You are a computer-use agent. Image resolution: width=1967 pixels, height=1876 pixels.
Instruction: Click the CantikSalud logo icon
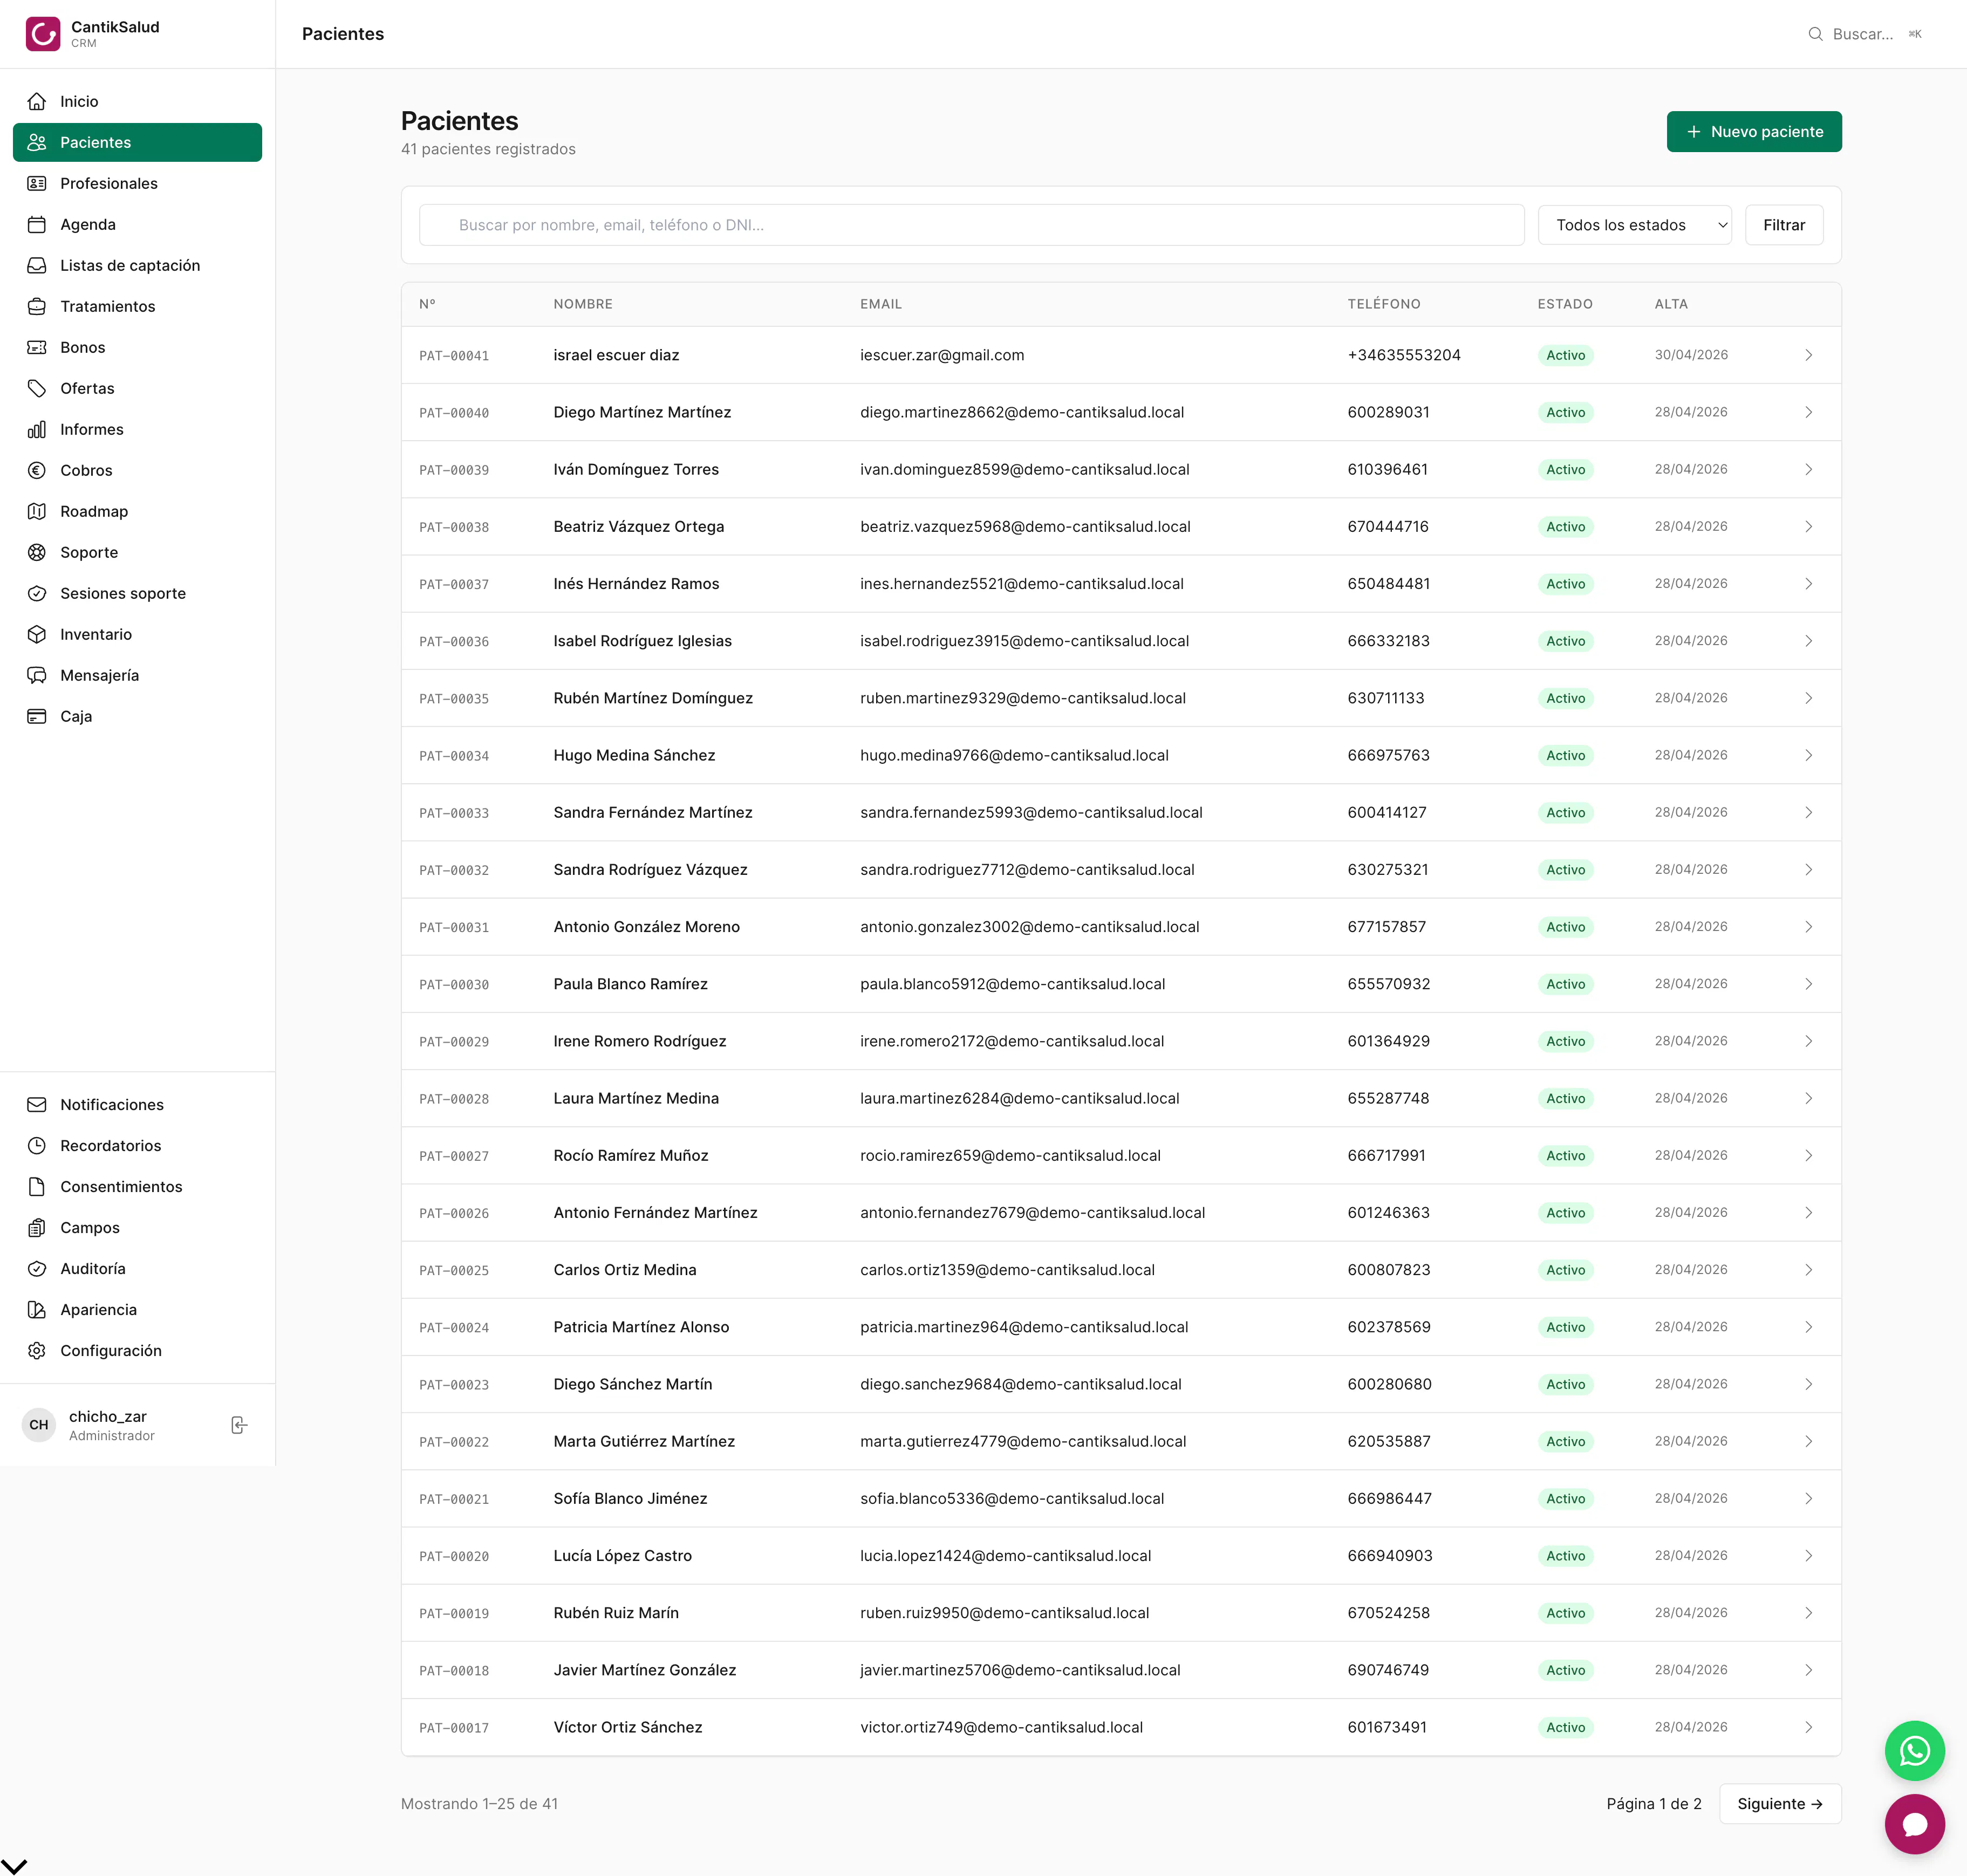tap(43, 34)
